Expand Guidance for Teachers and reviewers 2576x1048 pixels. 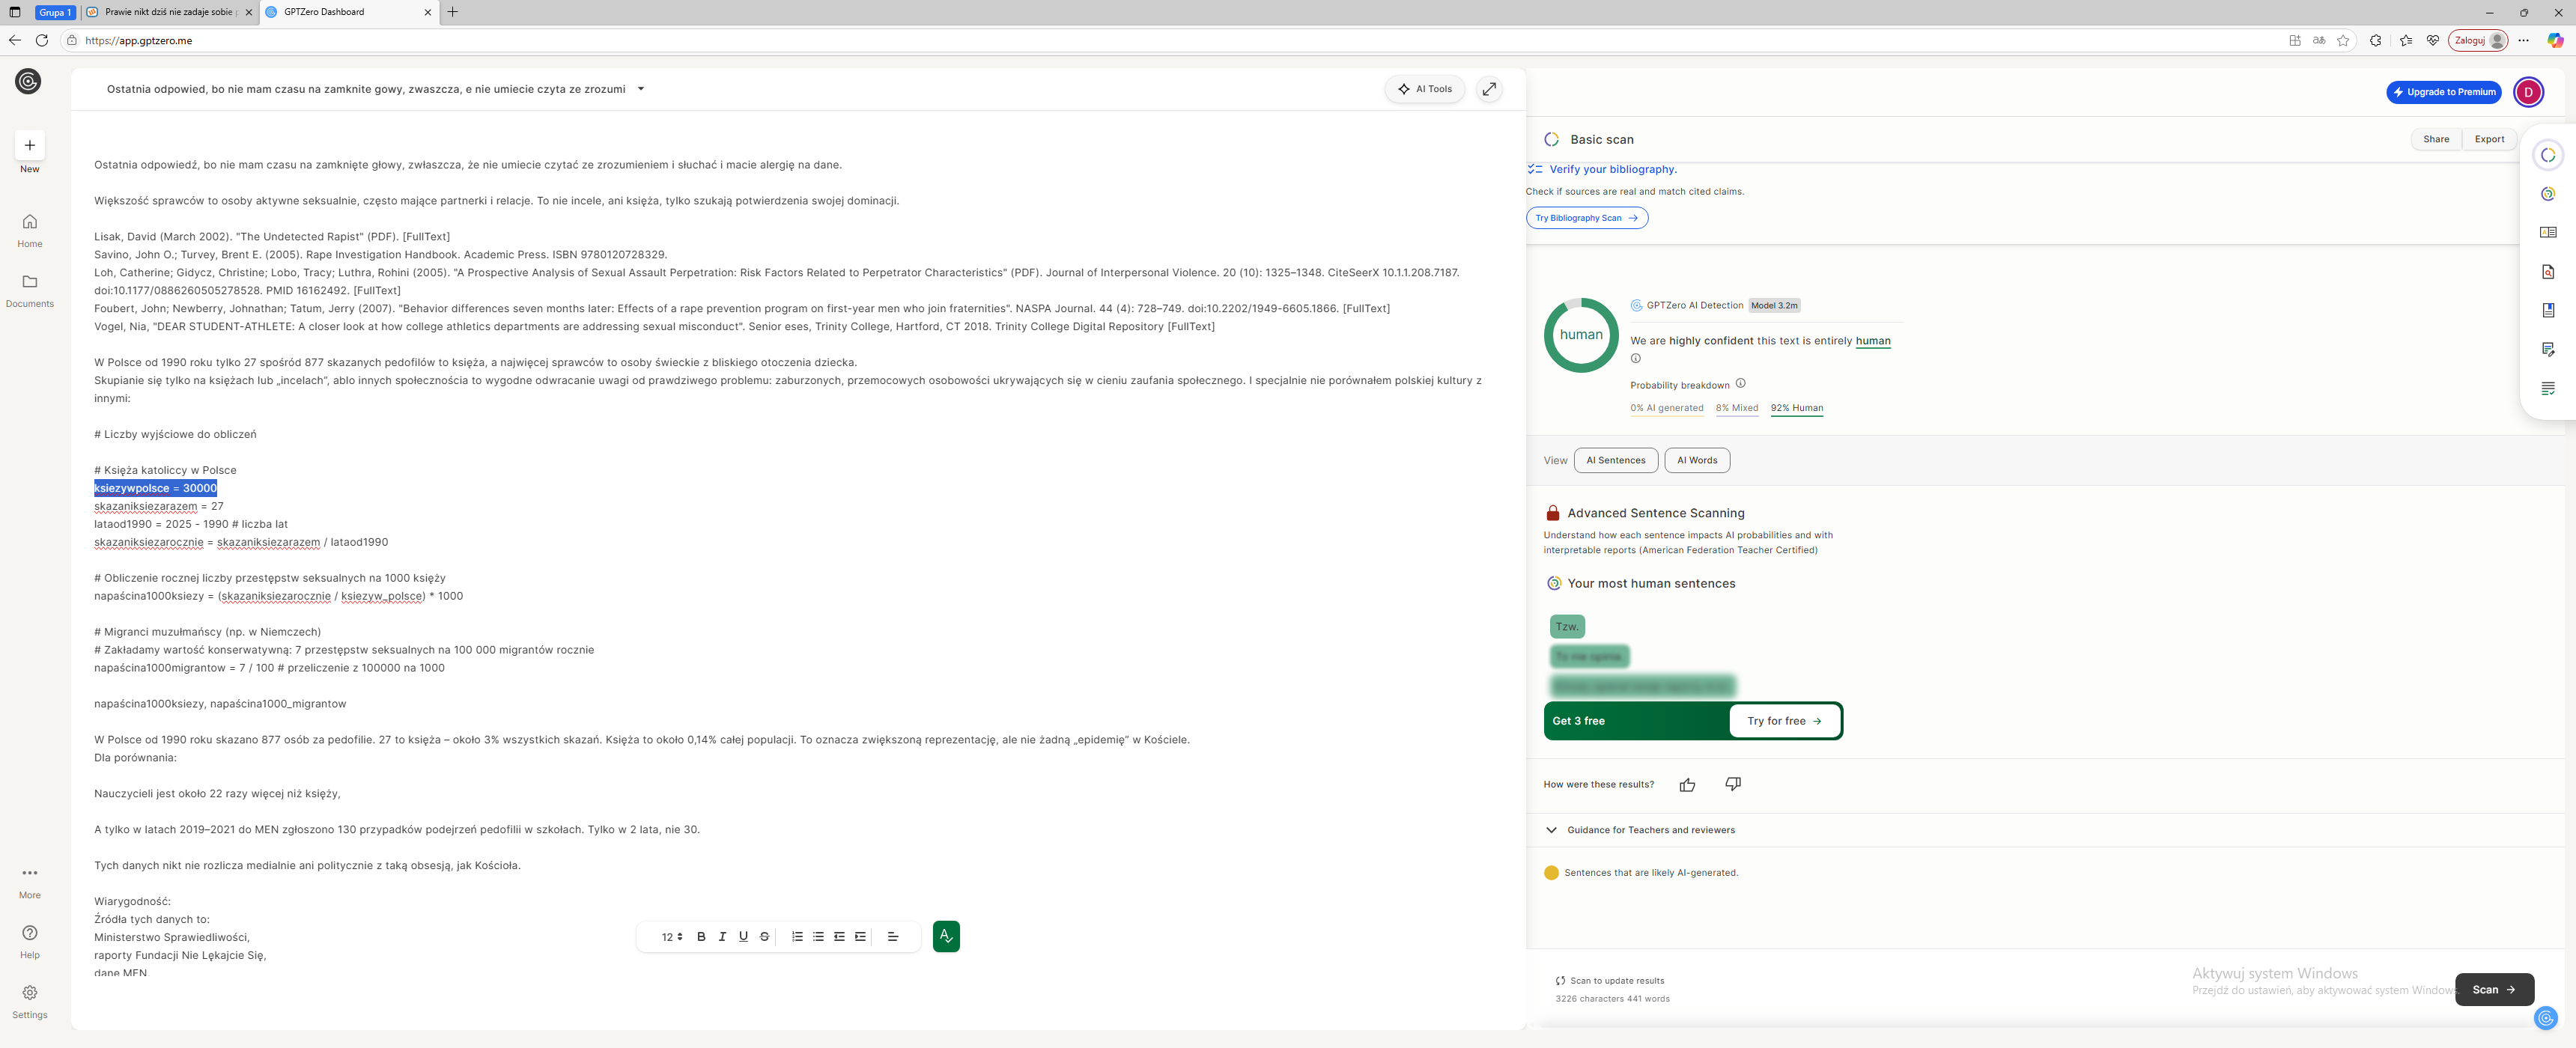coord(1650,830)
